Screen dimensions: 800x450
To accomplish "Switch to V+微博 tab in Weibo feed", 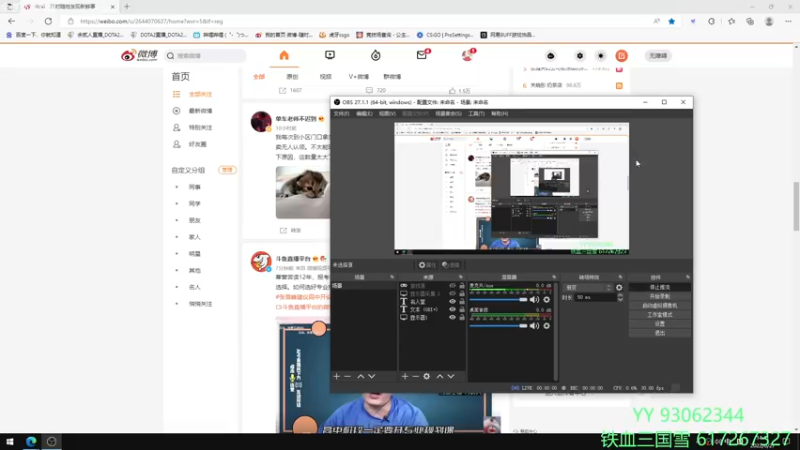I will click(359, 77).
